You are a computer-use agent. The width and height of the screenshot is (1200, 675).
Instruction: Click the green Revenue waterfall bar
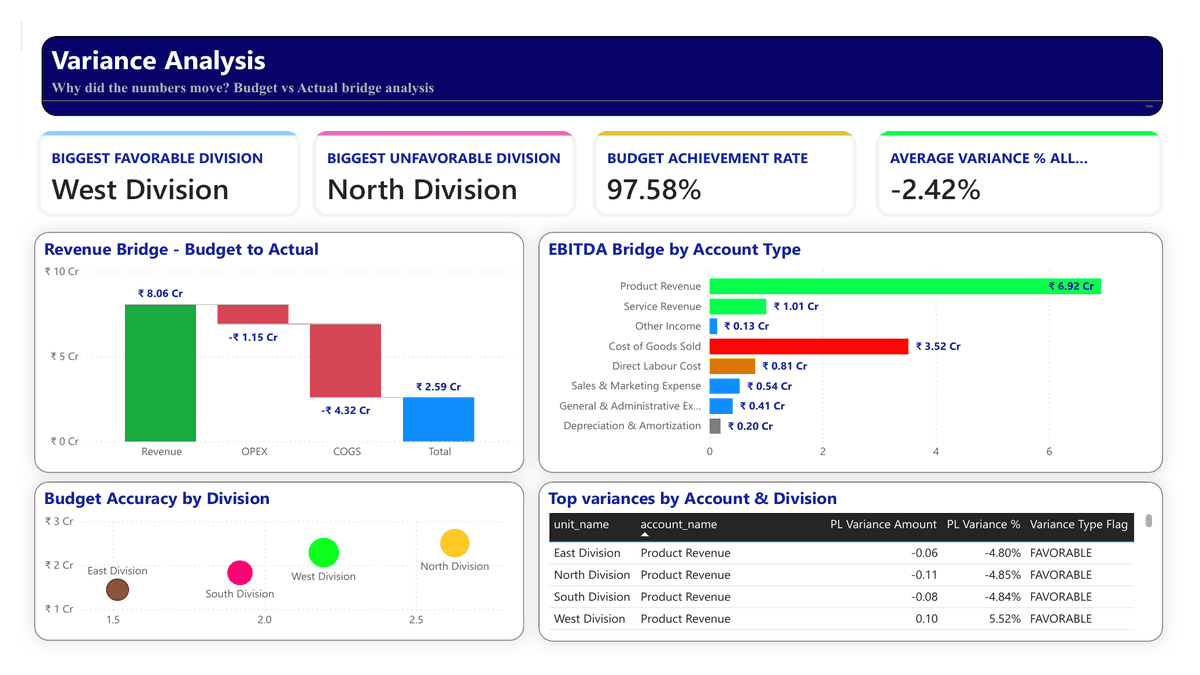coord(161,372)
